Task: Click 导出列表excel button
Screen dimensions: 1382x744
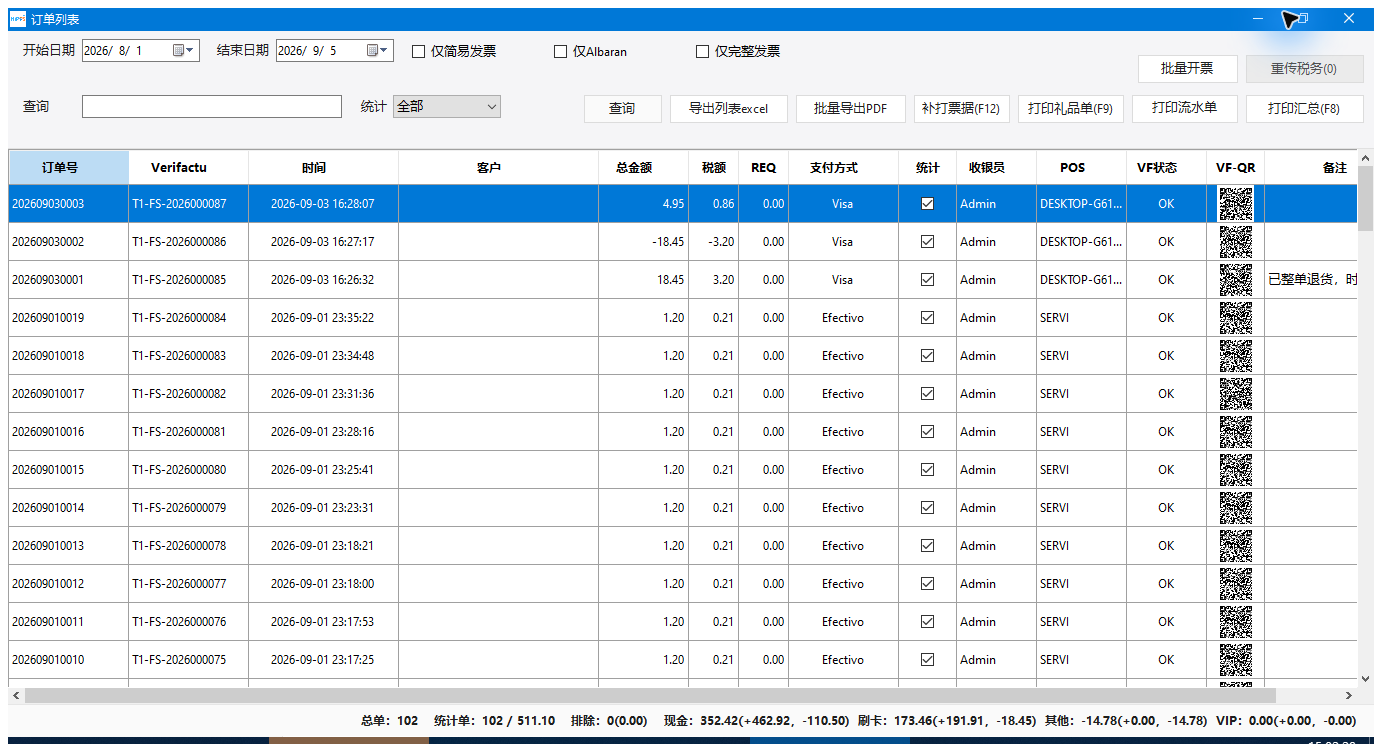Action: click(729, 108)
